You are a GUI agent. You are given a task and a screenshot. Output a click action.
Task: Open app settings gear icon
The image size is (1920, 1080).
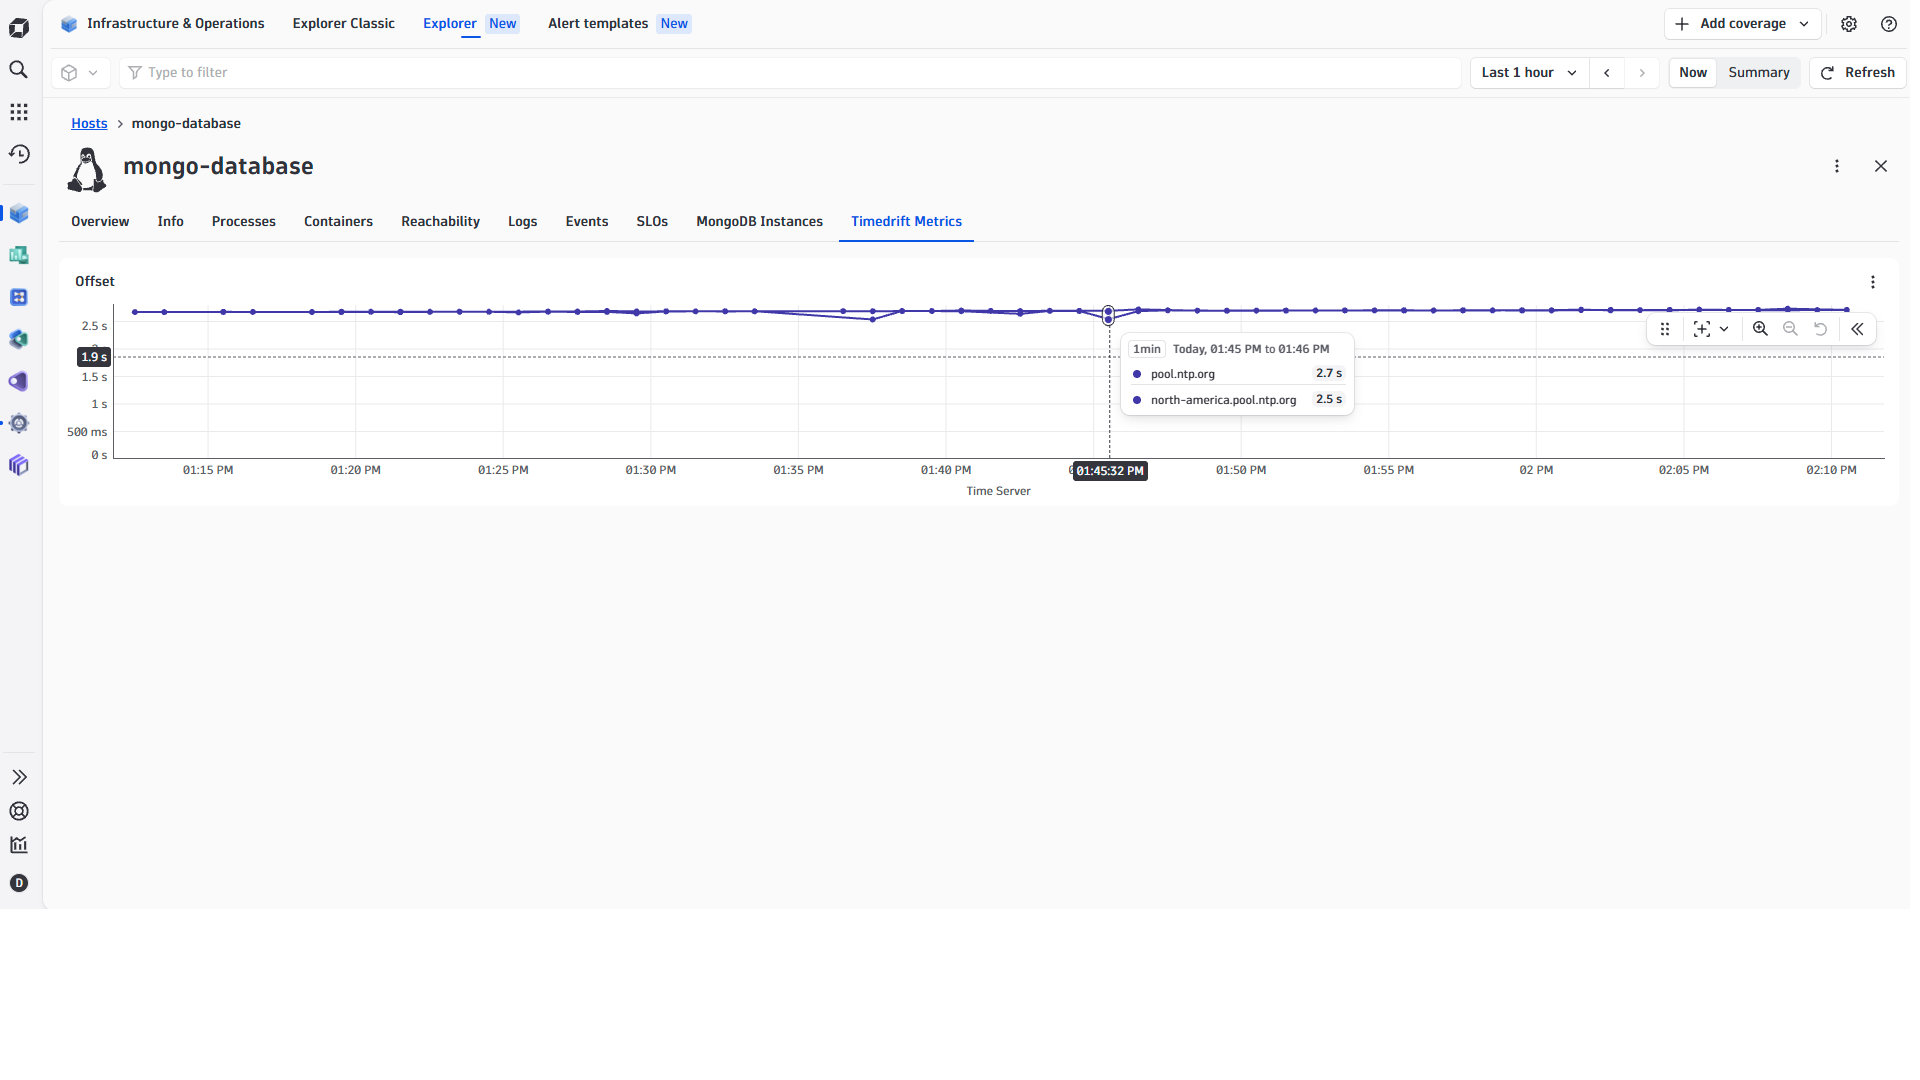point(1849,24)
